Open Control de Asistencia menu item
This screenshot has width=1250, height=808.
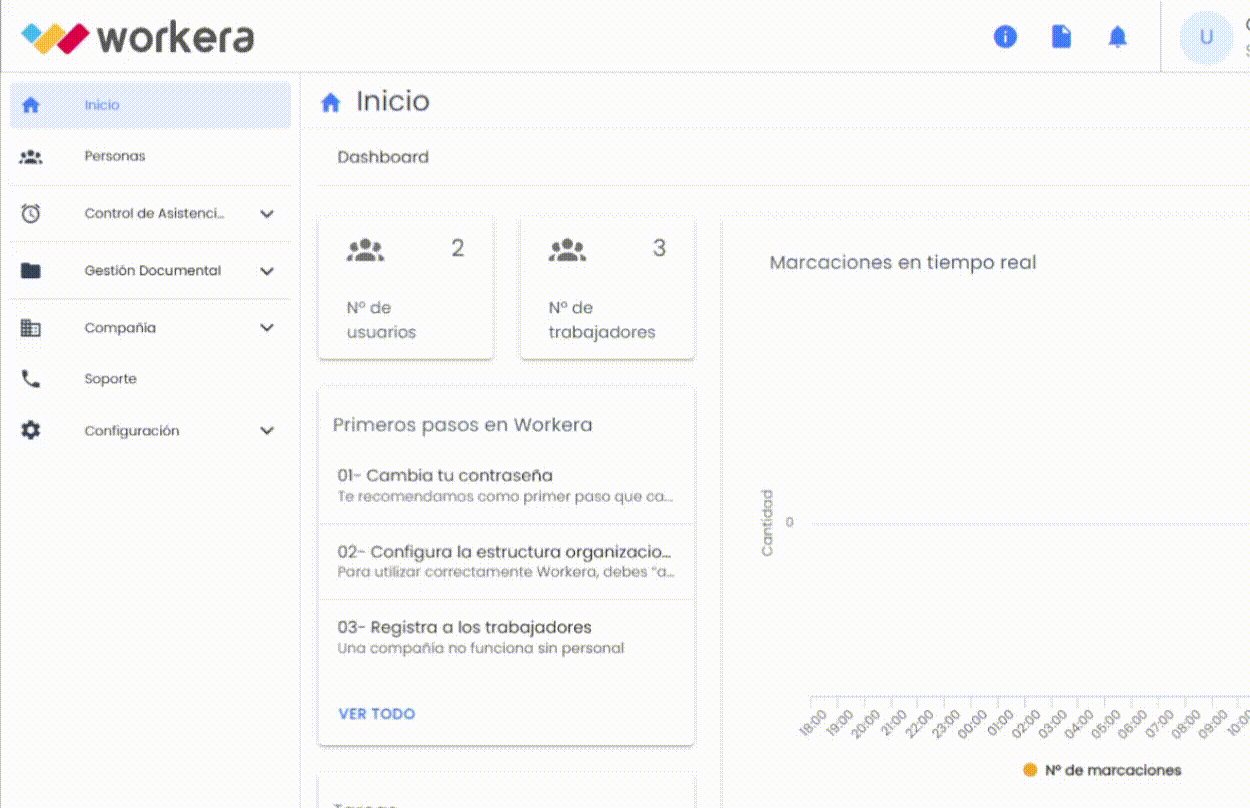click(150, 213)
